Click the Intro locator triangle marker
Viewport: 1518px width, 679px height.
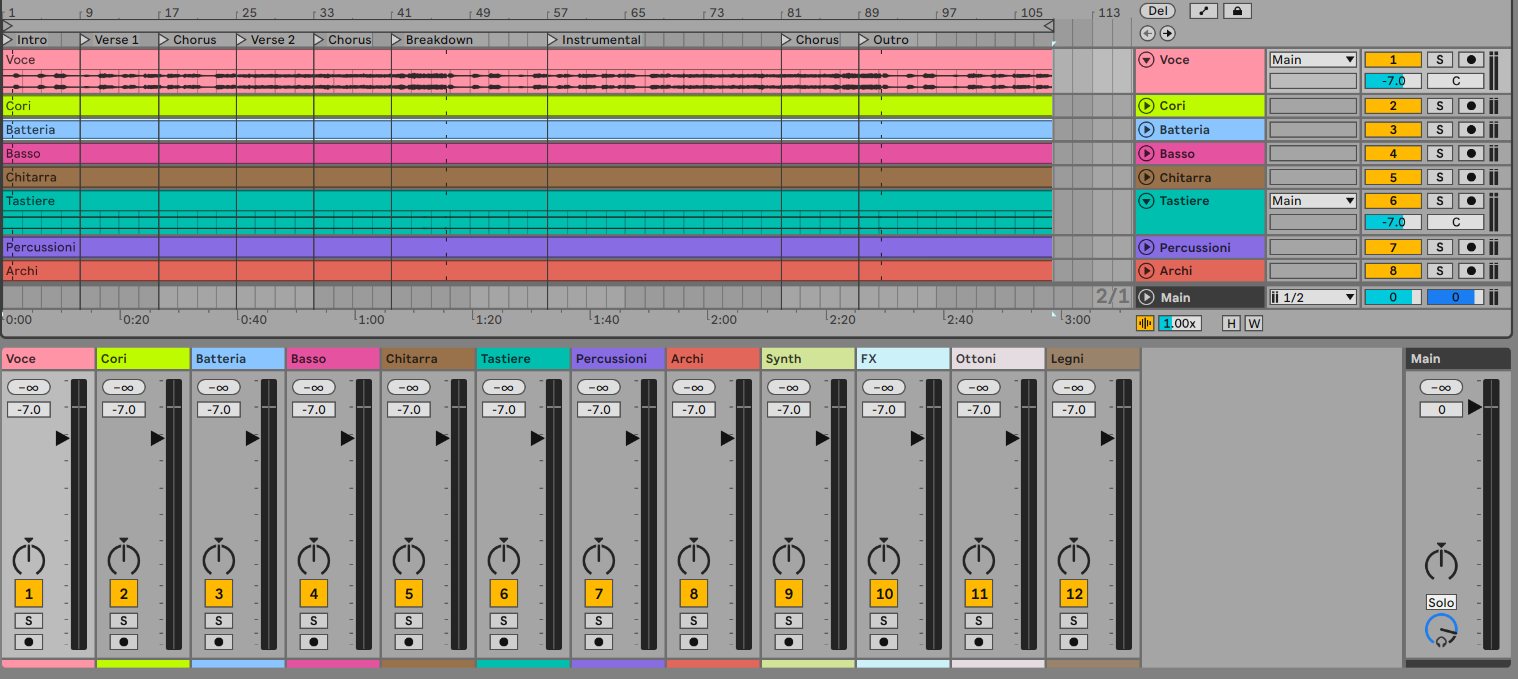(x=8, y=40)
